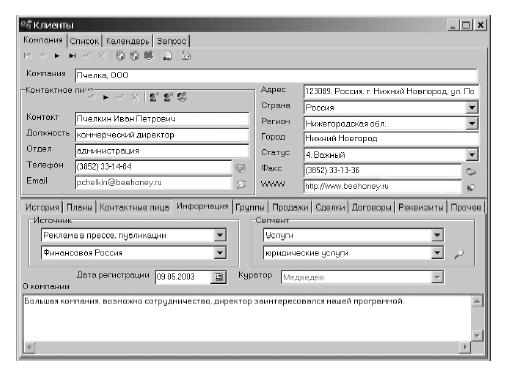Image resolution: width=505 pixels, height=371 pixels.
Task: Go to next company record in main toolbar
Action: coord(57,56)
